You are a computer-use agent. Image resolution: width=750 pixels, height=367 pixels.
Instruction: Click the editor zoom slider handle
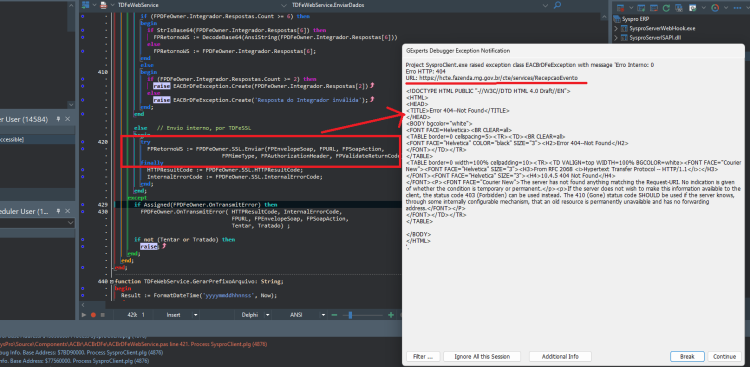coord(351,315)
